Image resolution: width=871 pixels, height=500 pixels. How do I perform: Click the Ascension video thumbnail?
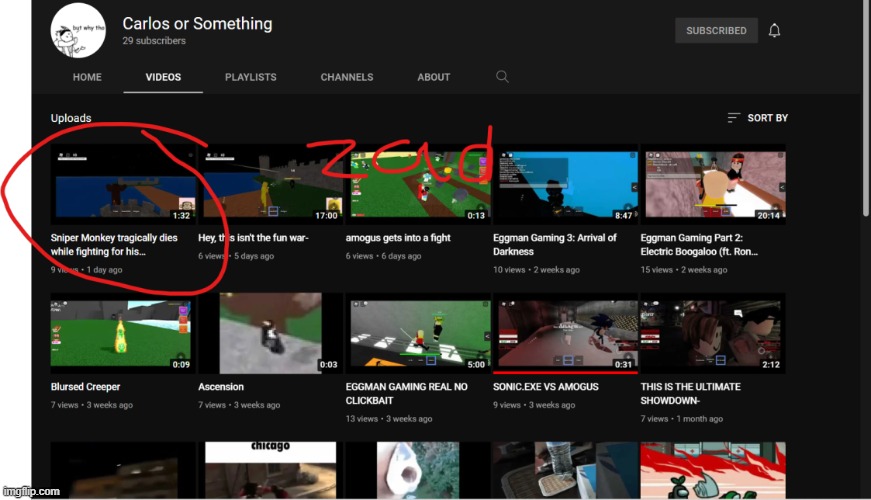point(269,334)
